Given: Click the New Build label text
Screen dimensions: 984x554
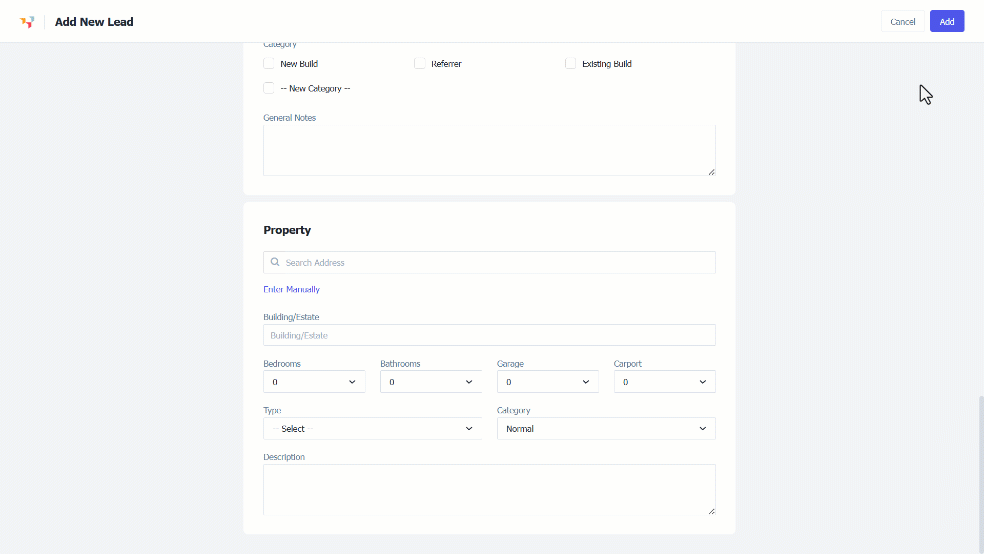Looking at the screenshot, I should [299, 63].
